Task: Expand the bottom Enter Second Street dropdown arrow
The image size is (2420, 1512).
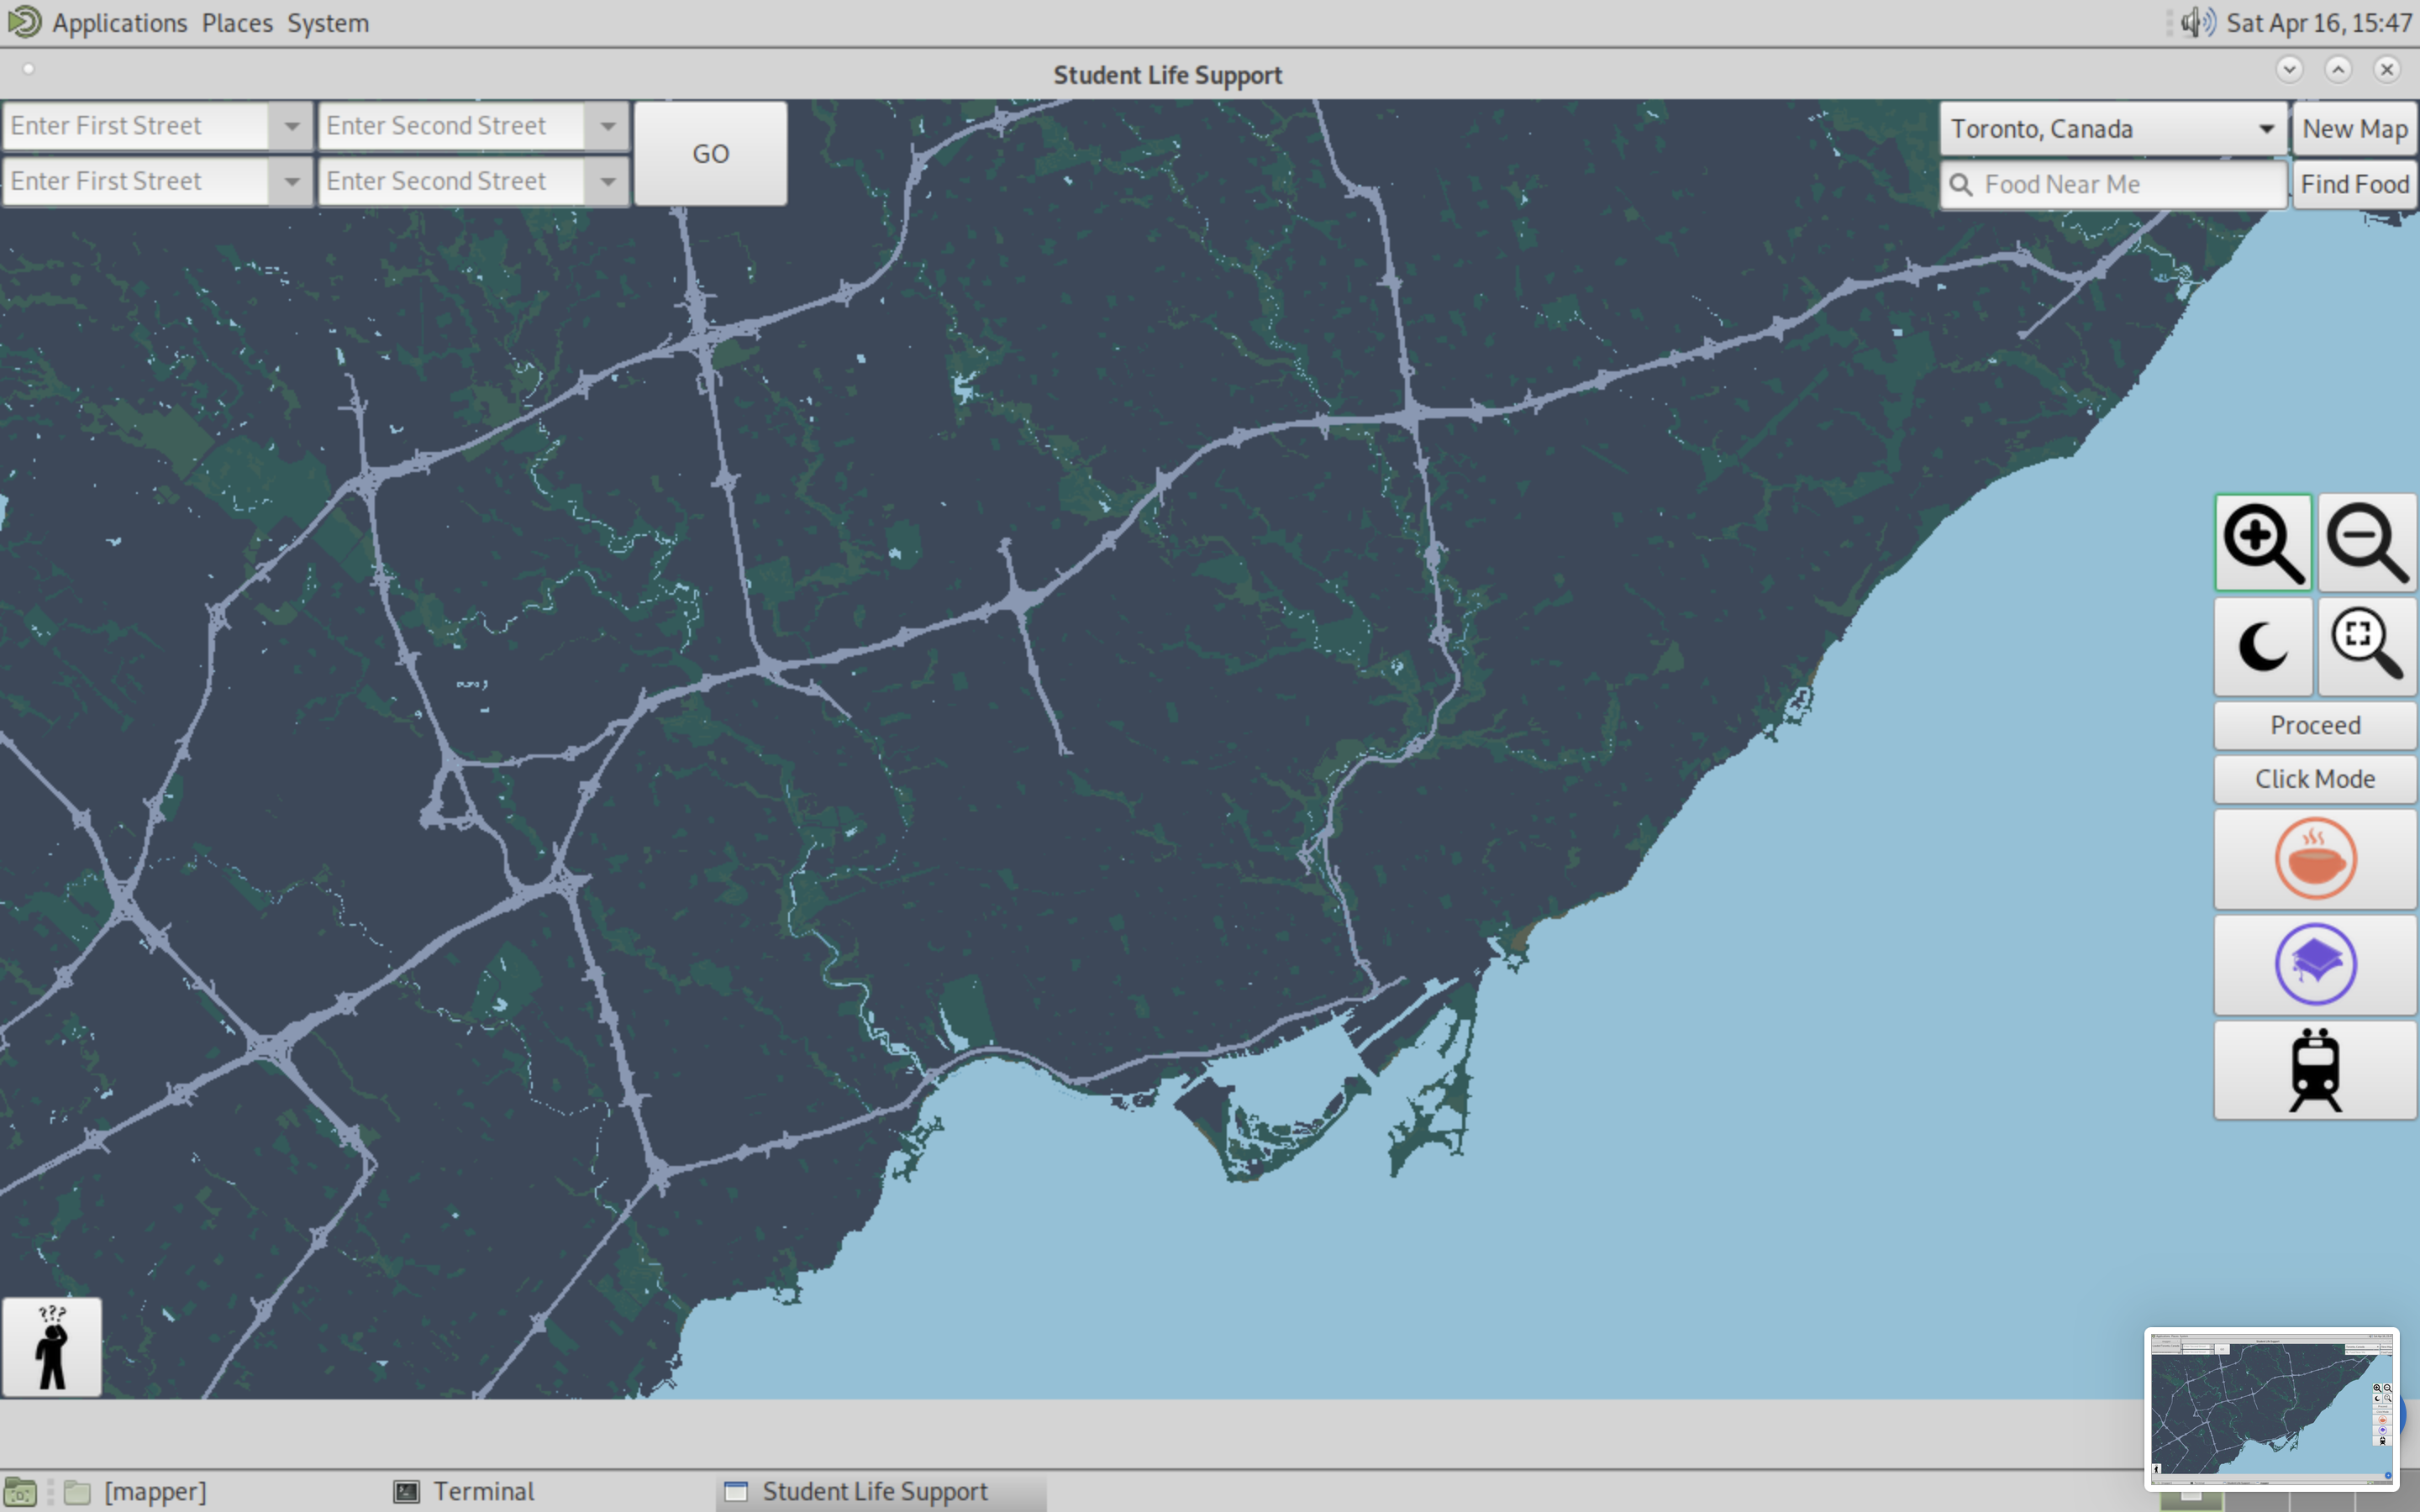Action: 608,182
